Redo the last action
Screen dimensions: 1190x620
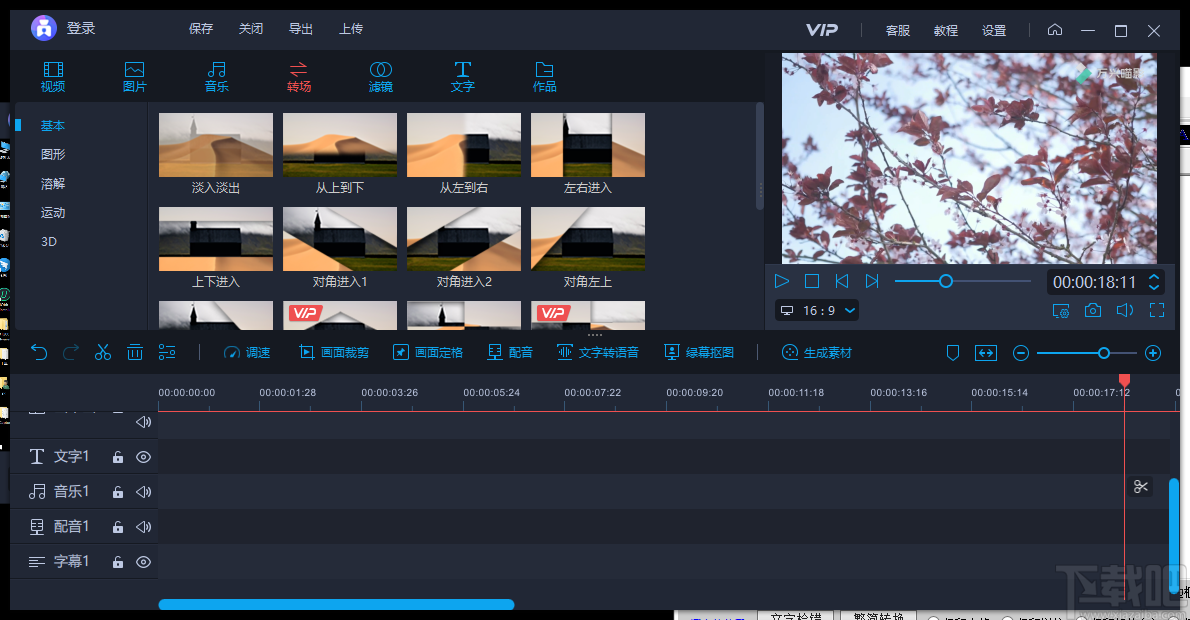click(71, 352)
